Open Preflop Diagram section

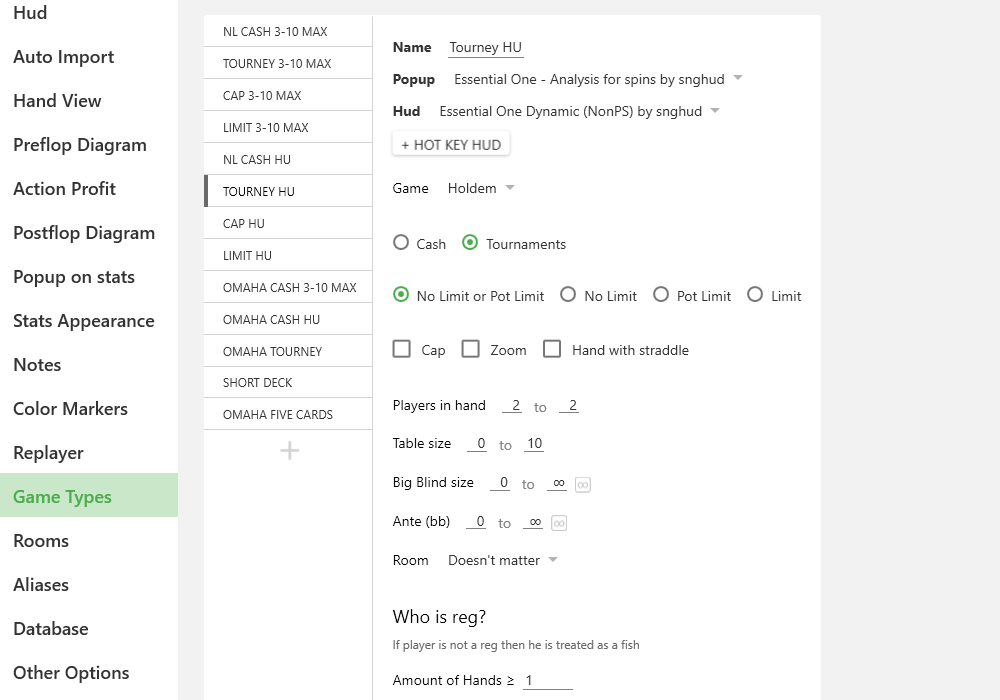pos(89,145)
